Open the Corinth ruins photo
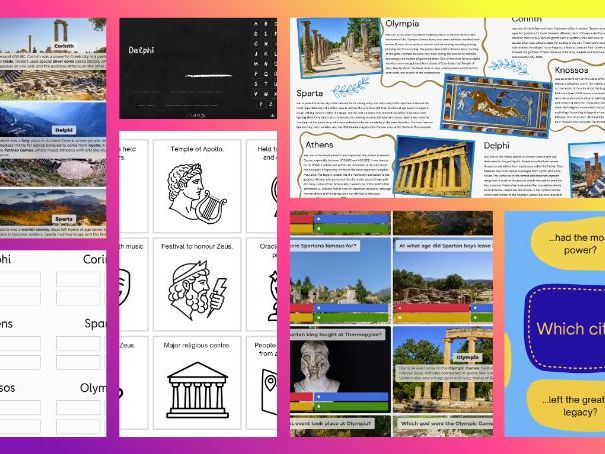 53,58
